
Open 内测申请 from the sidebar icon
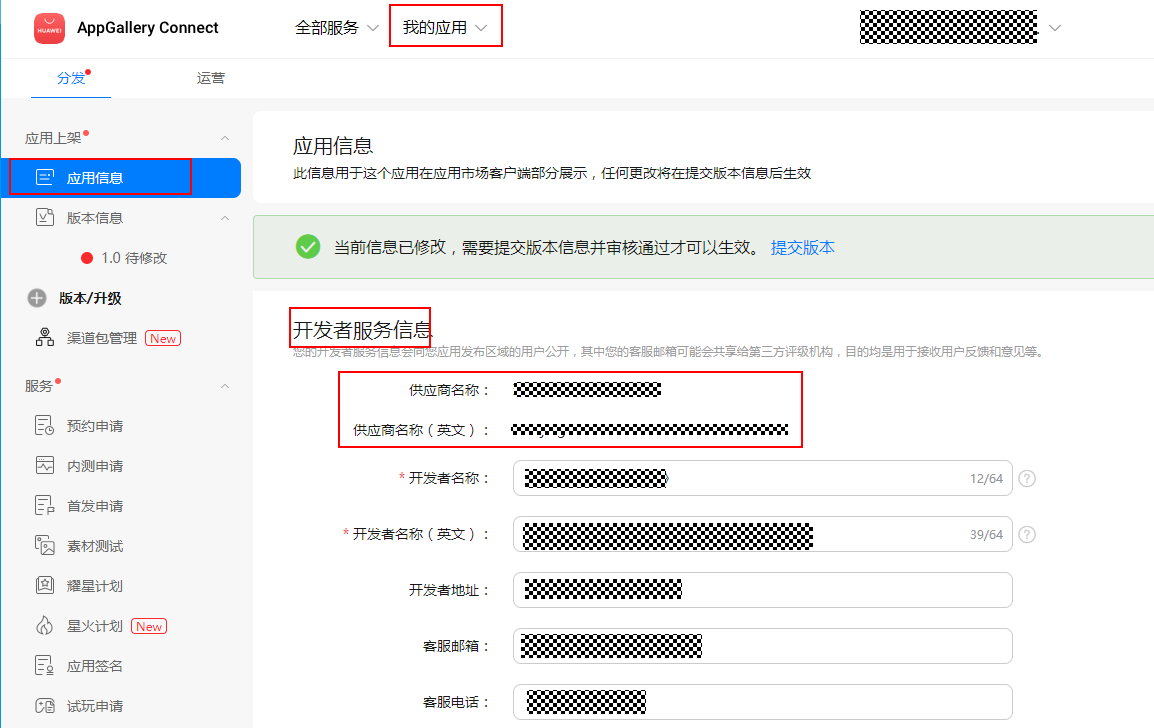pyautogui.click(x=45, y=465)
